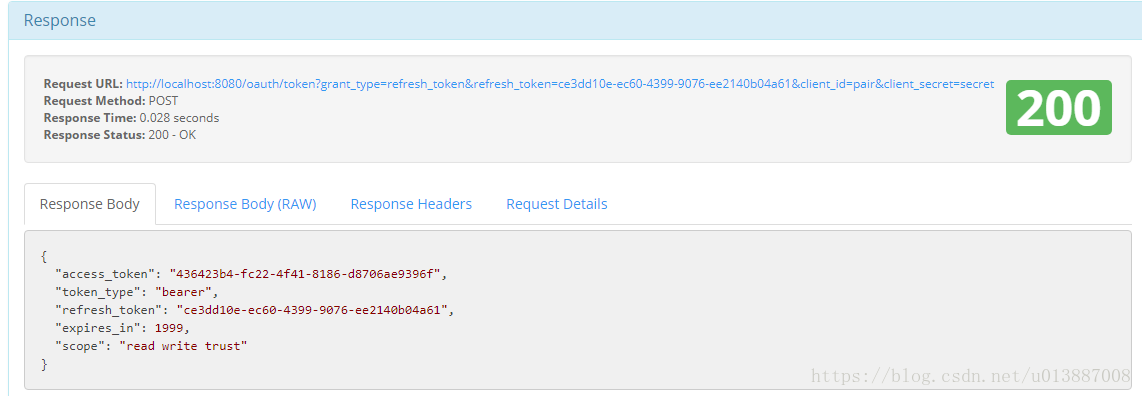Select the "read write trust" scope value

pos(184,346)
